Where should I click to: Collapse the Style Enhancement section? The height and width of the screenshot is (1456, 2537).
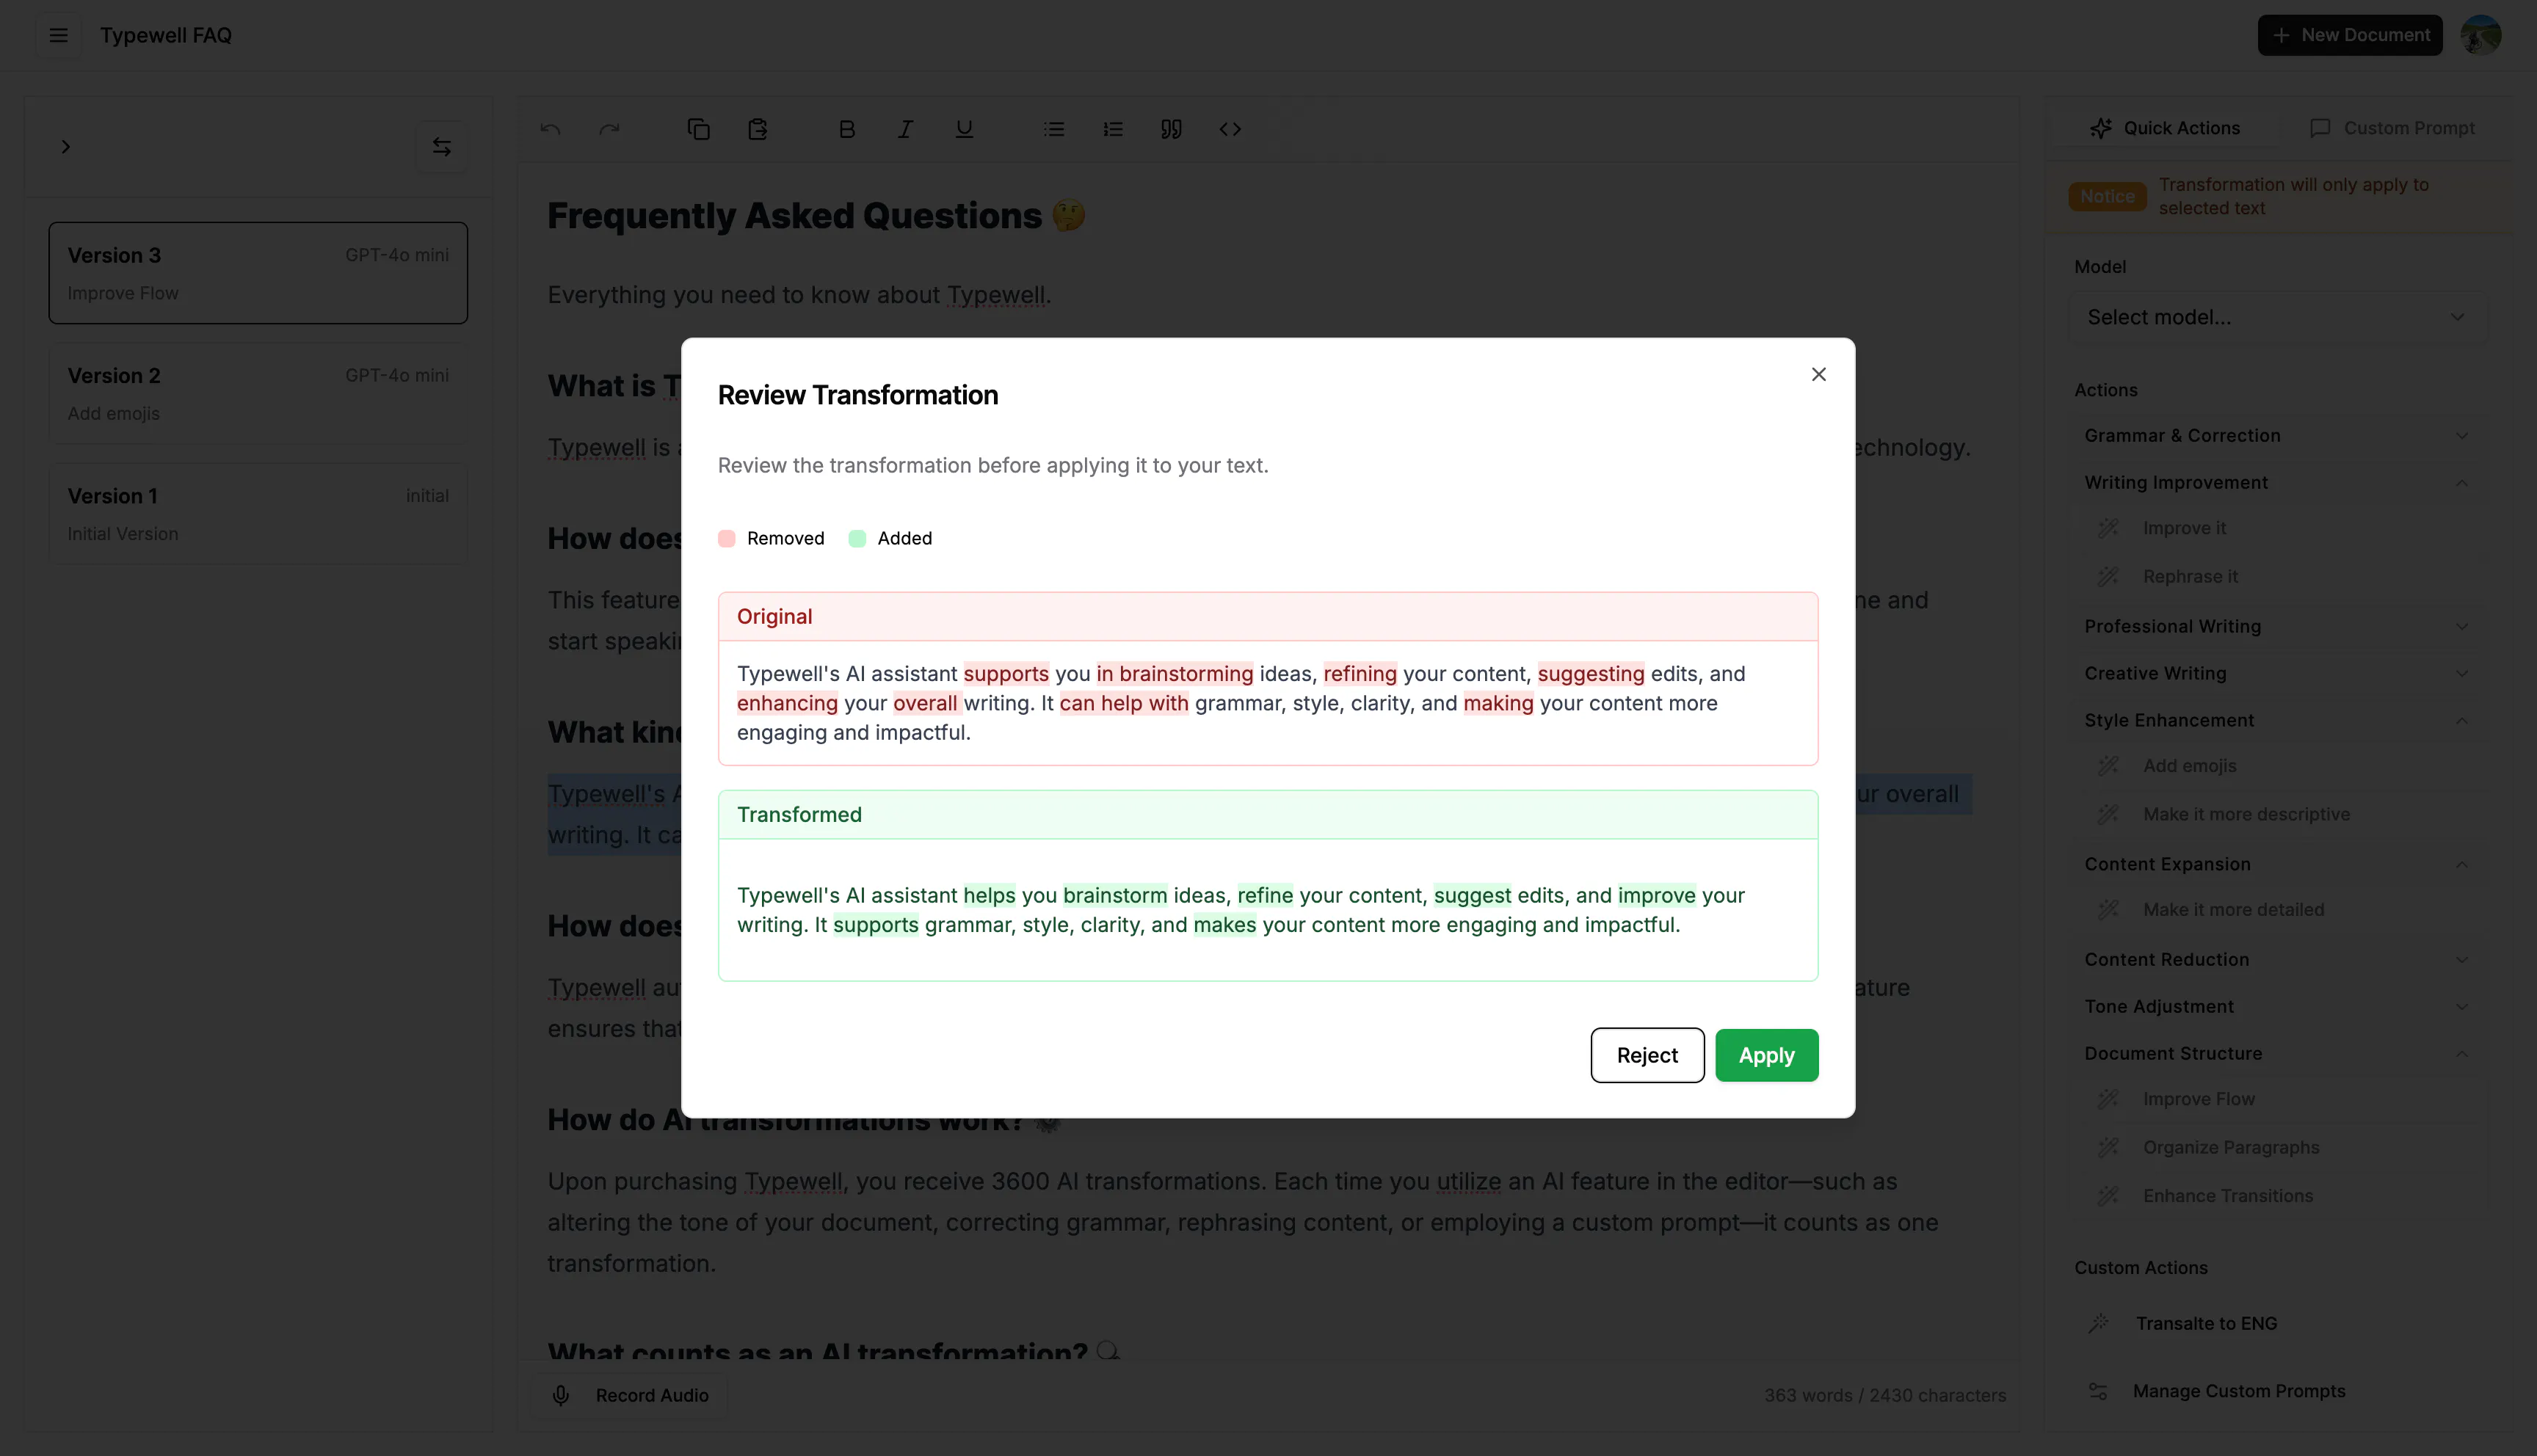pyautogui.click(x=2277, y=721)
